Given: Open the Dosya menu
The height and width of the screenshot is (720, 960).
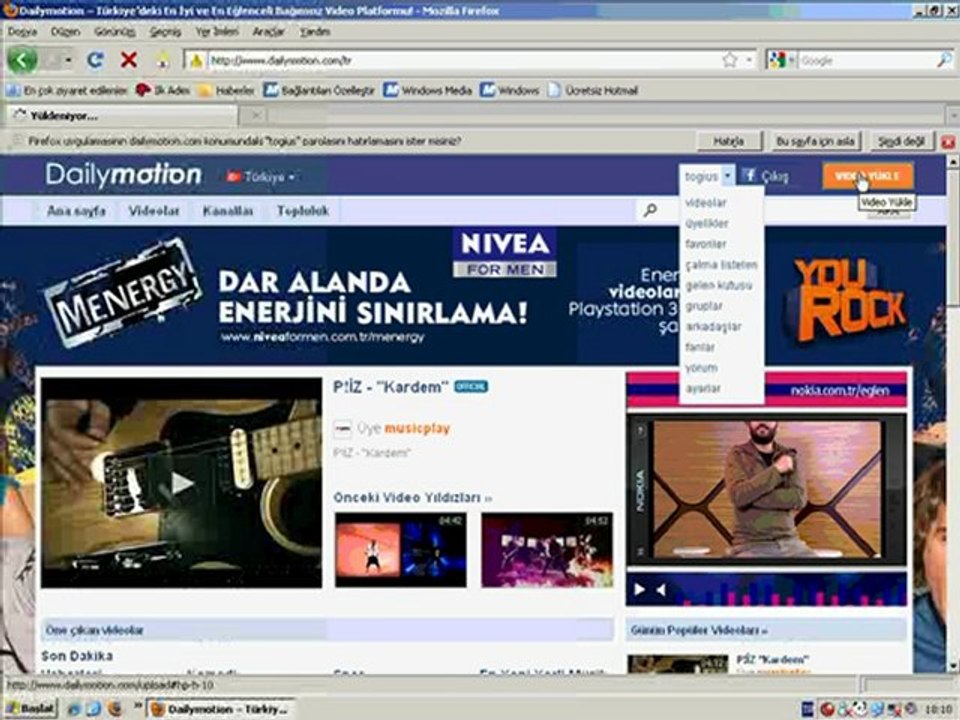Looking at the screenshot, I should tap(22, 31).
